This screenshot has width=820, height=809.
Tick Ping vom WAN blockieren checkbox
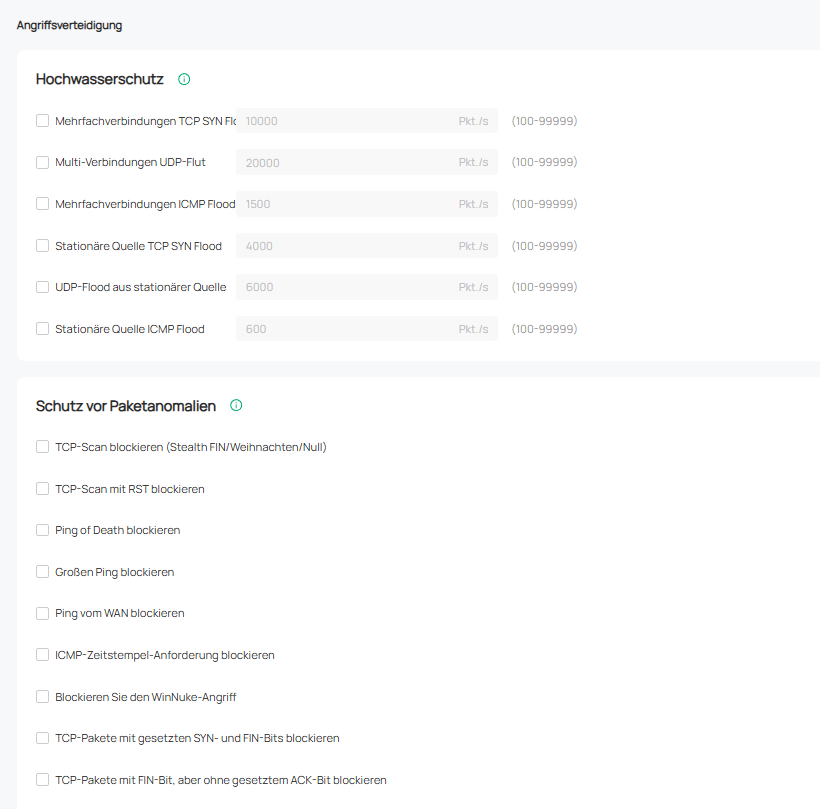43,613
